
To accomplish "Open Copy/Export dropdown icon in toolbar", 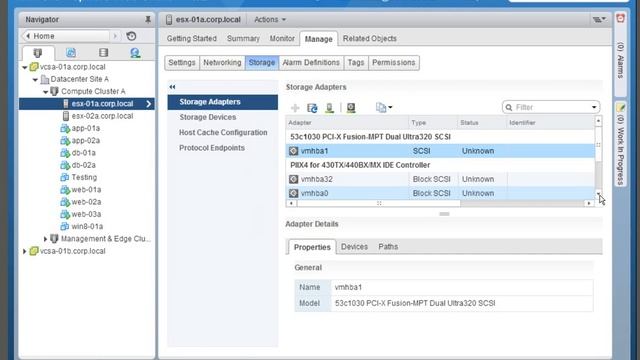I will (x=384, y=108).
